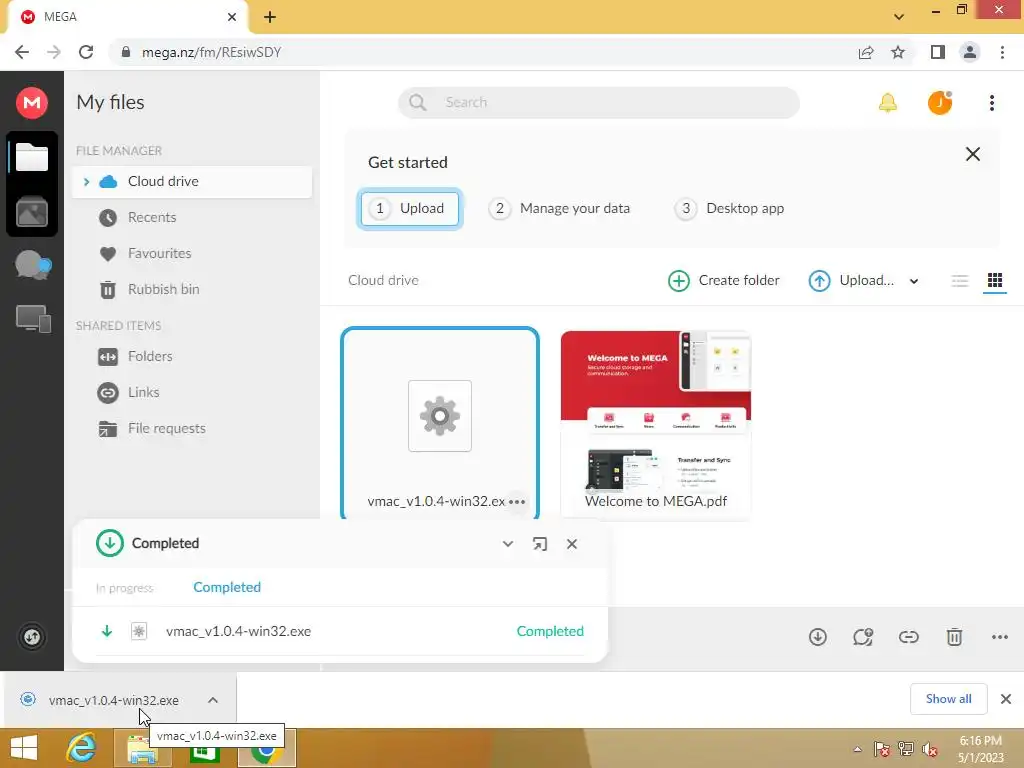Open Cloud drive in the file manager list
This screenshot has height=768, width=1024.
coord(192,182)
